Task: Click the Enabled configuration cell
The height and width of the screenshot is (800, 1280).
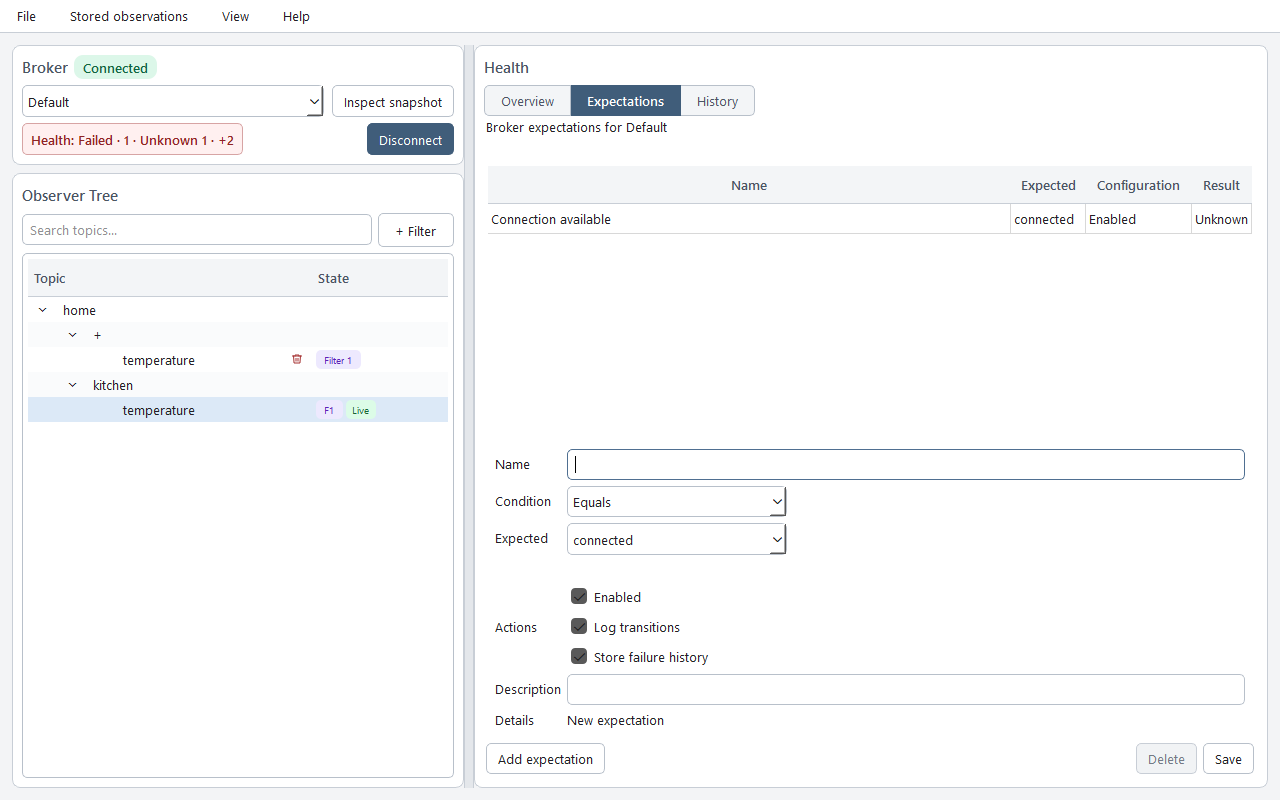Action: click(1138, 219)
